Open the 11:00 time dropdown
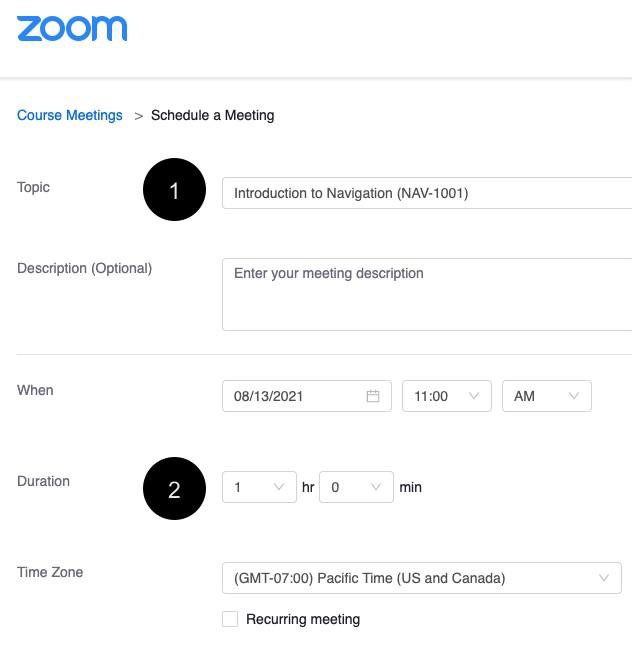This screenshot has width=632, height=652. [446, 396]
